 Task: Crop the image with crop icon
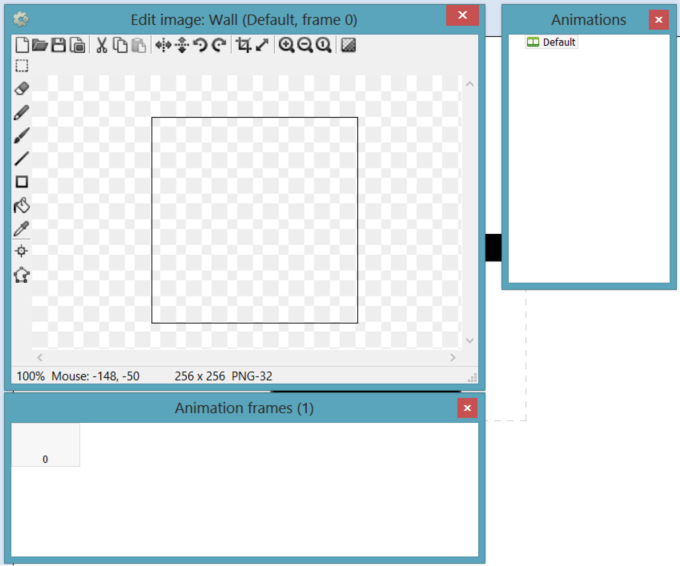[x=243, y=45]
